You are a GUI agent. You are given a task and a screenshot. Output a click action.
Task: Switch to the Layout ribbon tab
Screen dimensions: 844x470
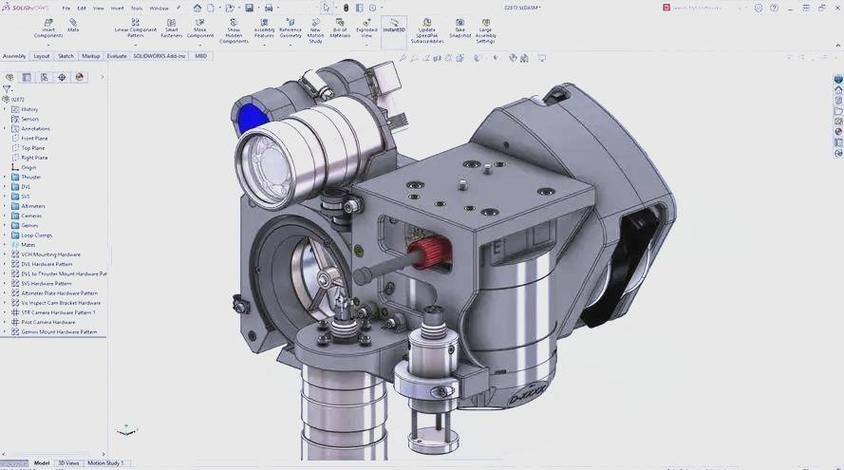point(41,56)
